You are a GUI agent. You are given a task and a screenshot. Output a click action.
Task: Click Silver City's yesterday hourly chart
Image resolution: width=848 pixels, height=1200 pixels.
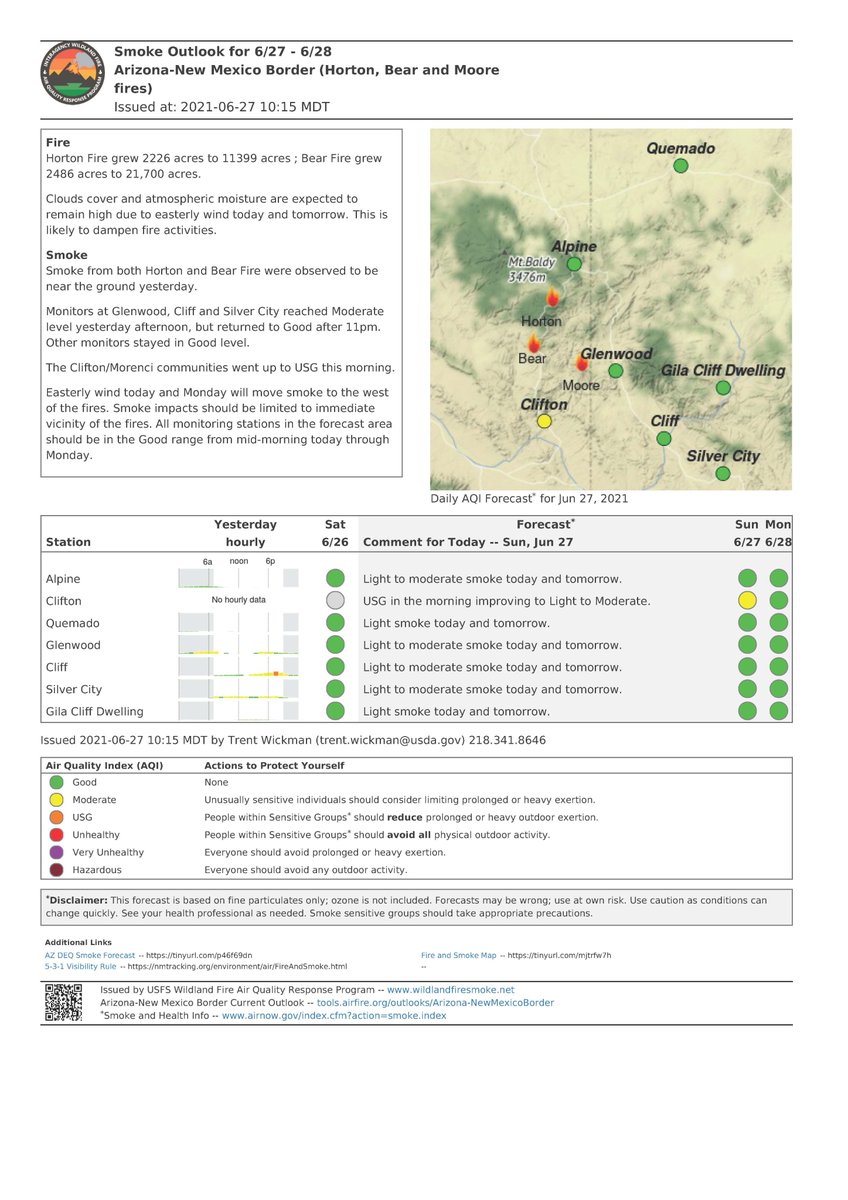click(x=238, y=689)
